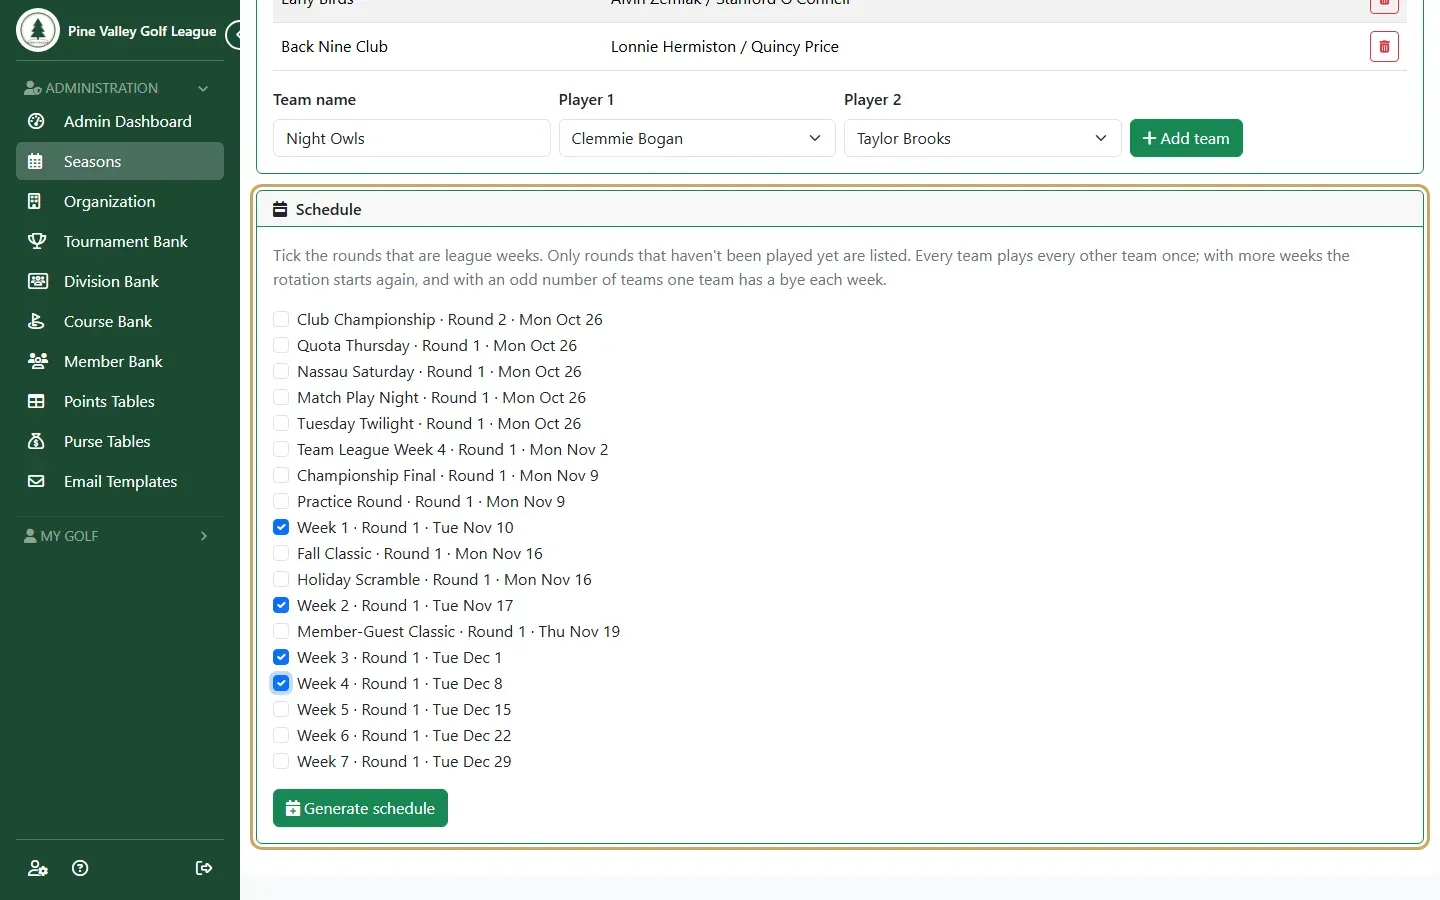The width and height of the screenshot is (1440, 900).
Task: Click the Purse Tables money bag icon
Action: point(36,441)
